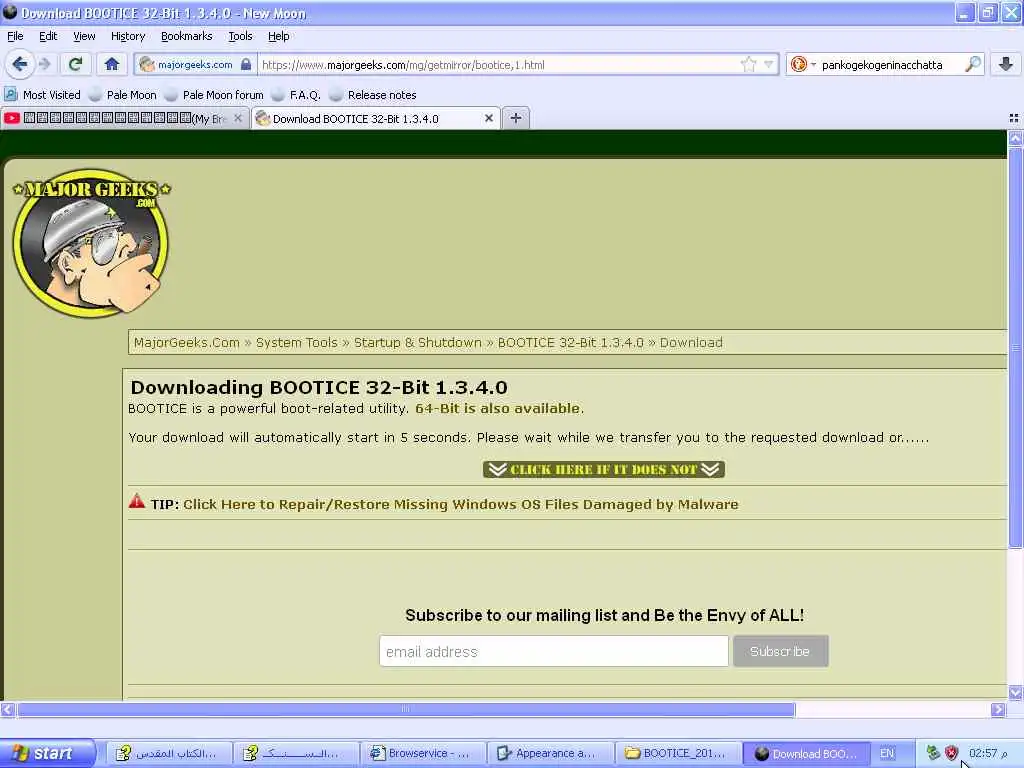Image resolution: width=1024 pixels, height=768 pixels.
Task: Switch to Appearance taskbar window
Action: click(550, 753)
